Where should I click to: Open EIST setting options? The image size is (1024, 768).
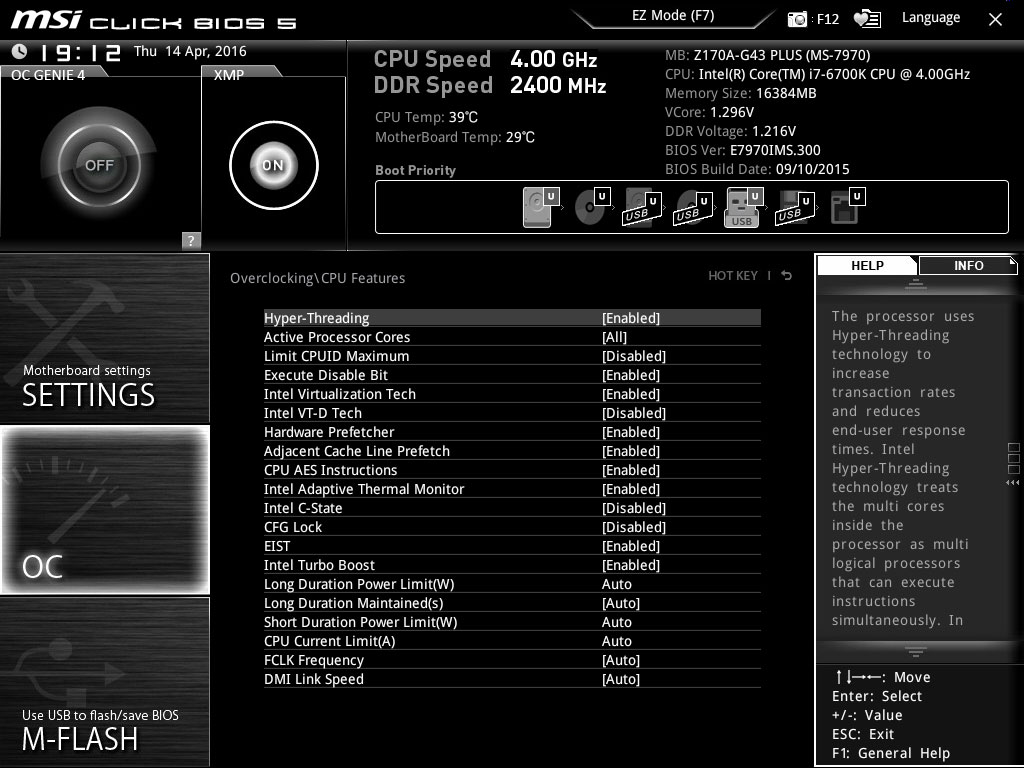[x=512, y=545]
